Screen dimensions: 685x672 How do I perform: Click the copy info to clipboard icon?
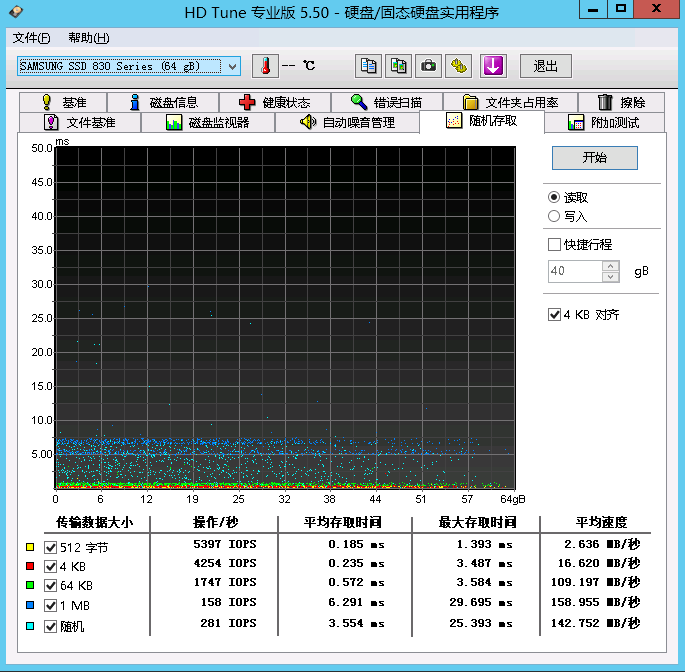tap(369, 66)
